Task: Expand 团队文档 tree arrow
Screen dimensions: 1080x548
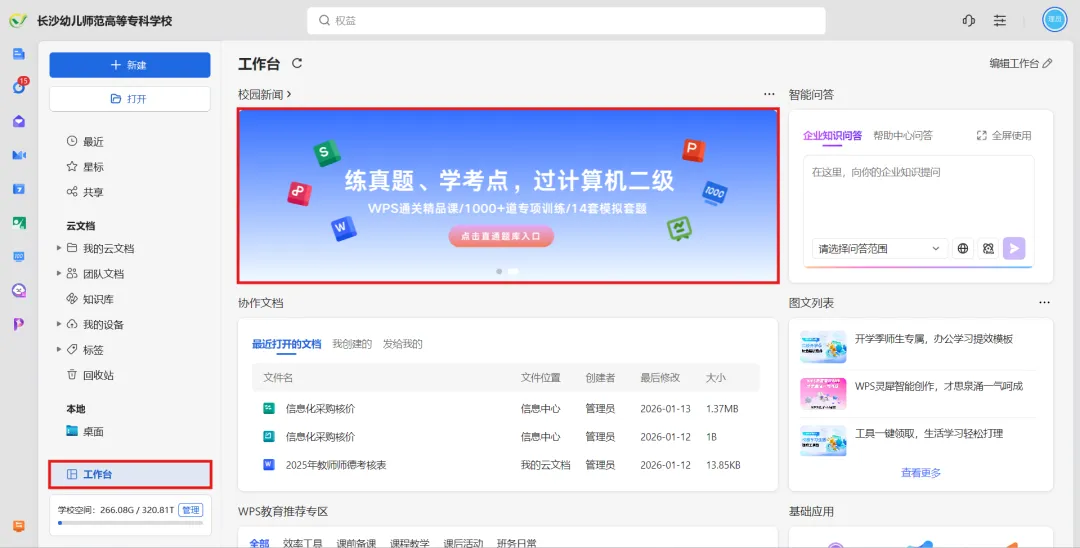Action: tap(59, 274)
